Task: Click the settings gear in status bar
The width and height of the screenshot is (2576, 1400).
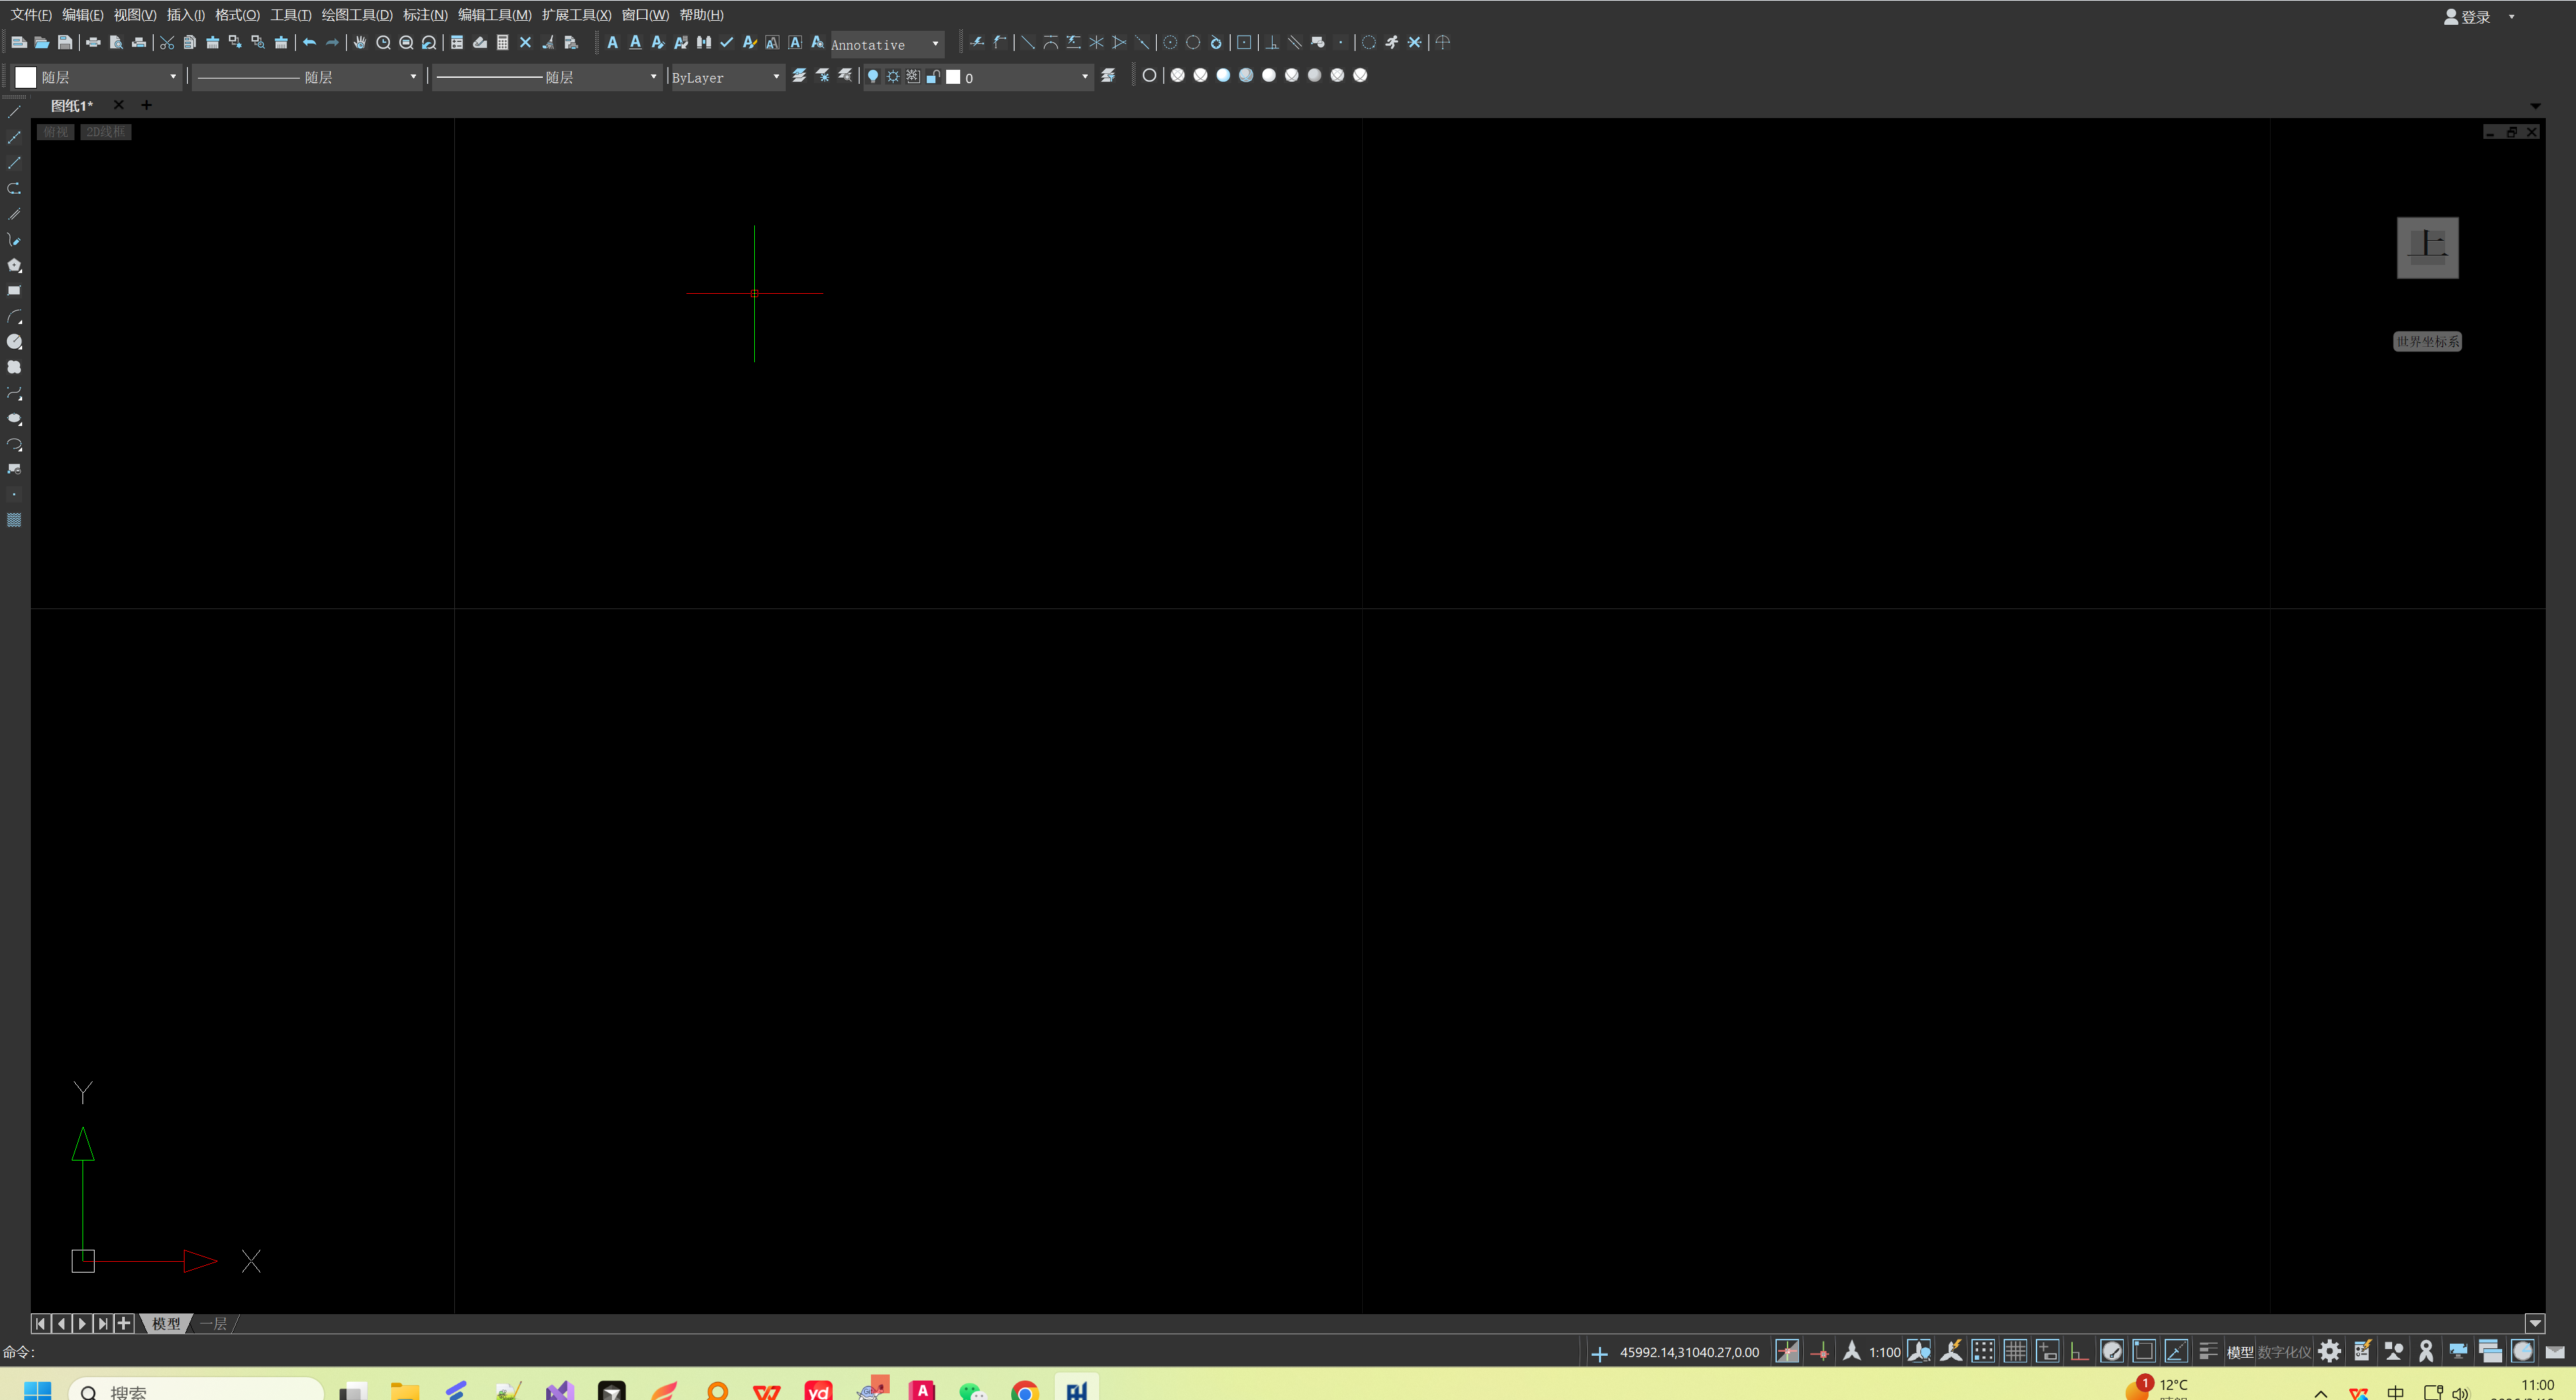Action: [2329, 1352]
